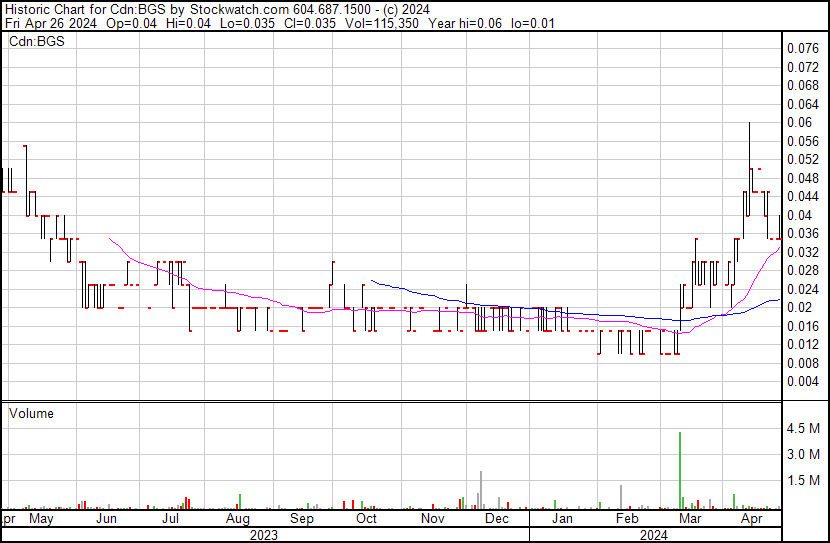Click the Feb month label
Viewport: 830px width, 543px height.
[627, 519]
